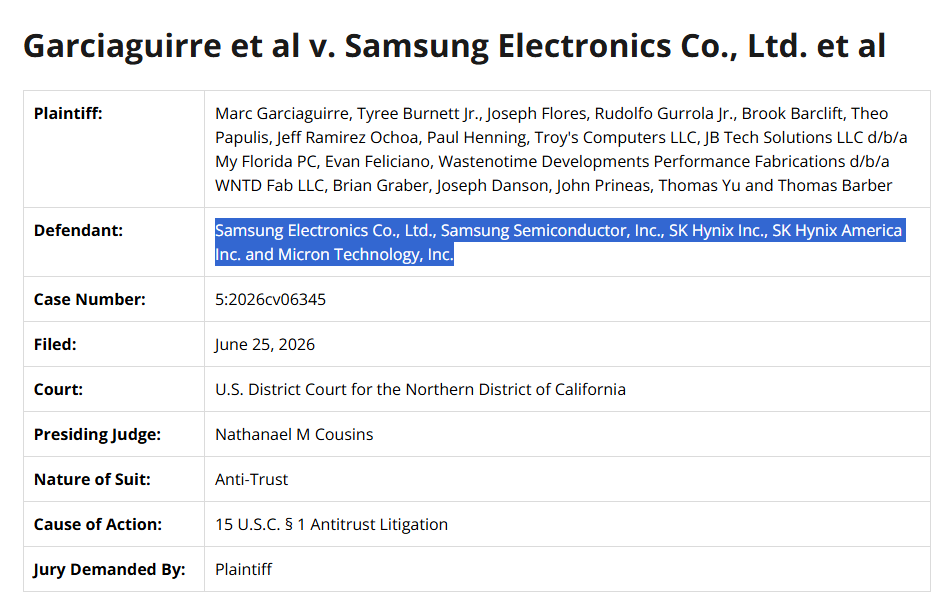Click 15 U.S.C. § 1 Antitrust Litigation text

tap(331, 524)
